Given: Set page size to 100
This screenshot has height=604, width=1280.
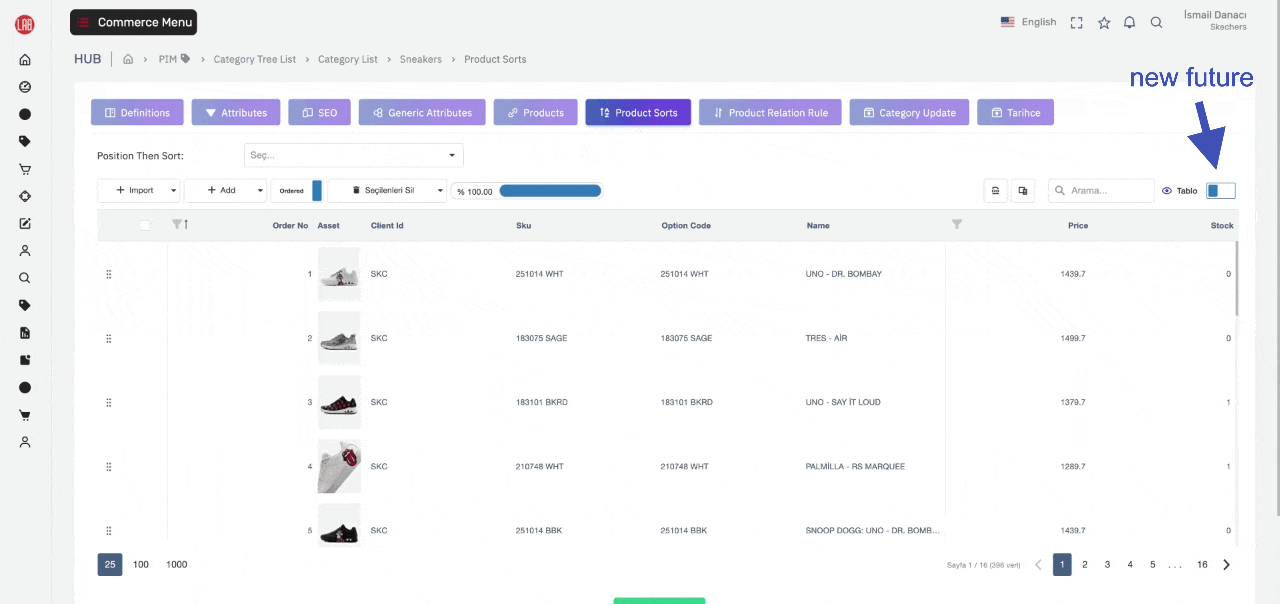Looking at the screenshot, I should pos(141,565).
